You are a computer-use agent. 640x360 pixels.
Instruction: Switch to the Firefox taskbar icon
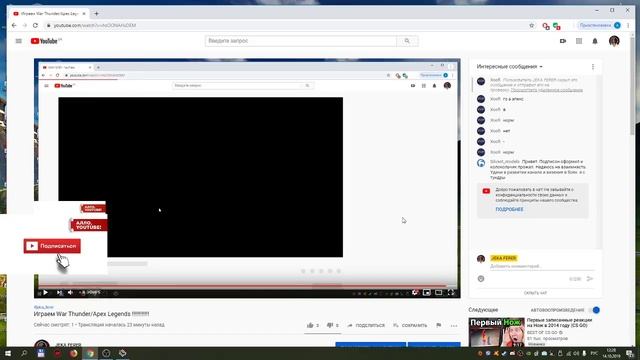(73, 353)
